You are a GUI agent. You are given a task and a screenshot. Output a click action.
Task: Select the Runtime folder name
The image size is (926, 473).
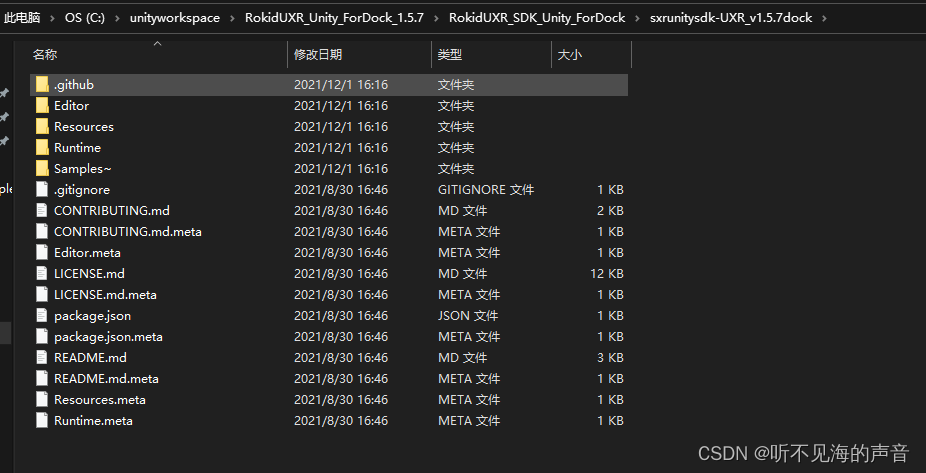[77, 148]
